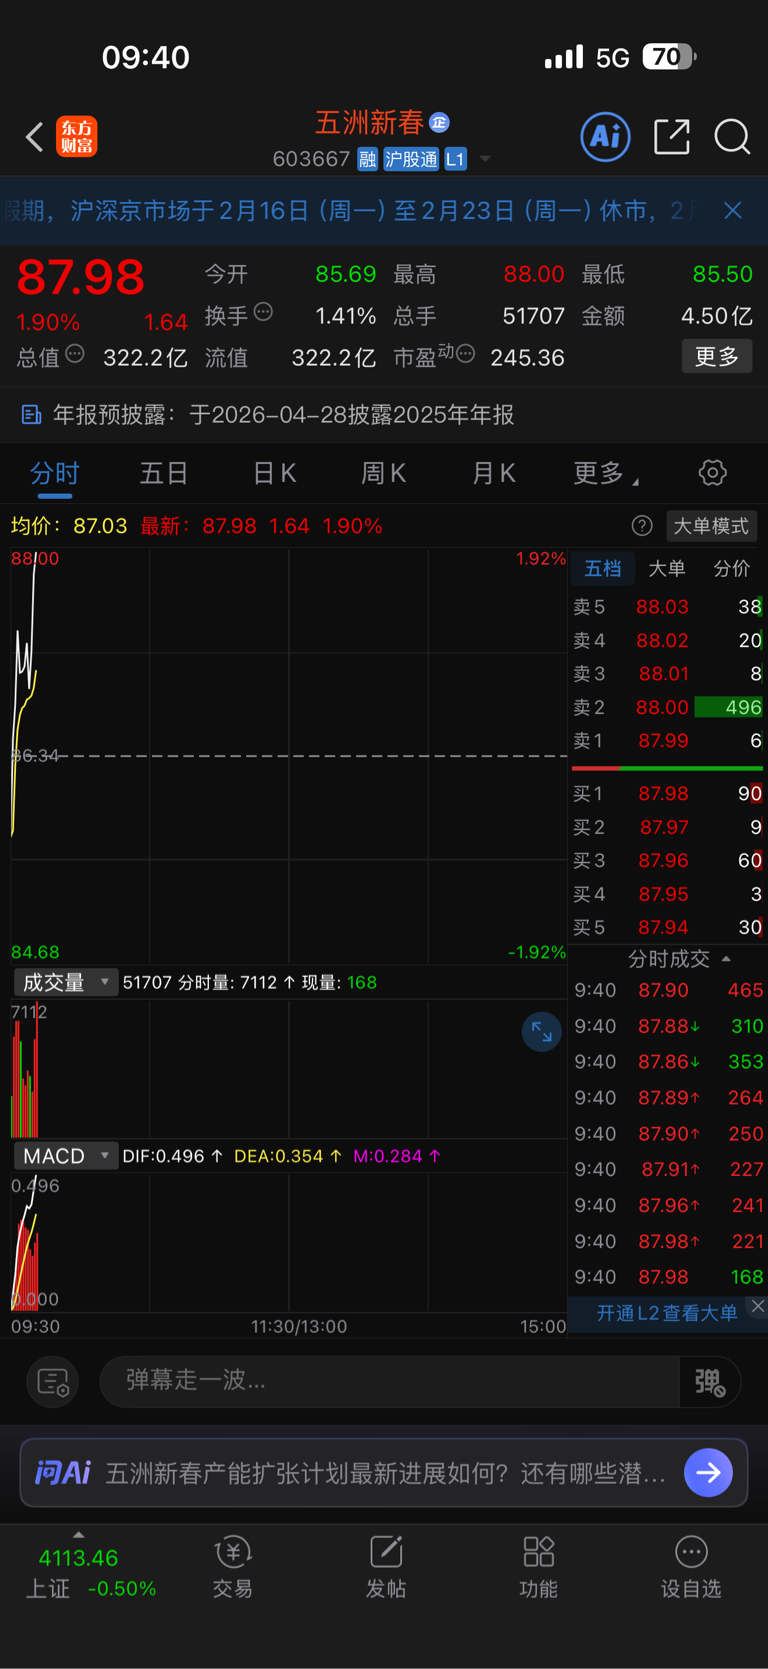The image size is (768, 1669).
Task: Tap the 买1 row at 87.98
Action: [667, 794]
